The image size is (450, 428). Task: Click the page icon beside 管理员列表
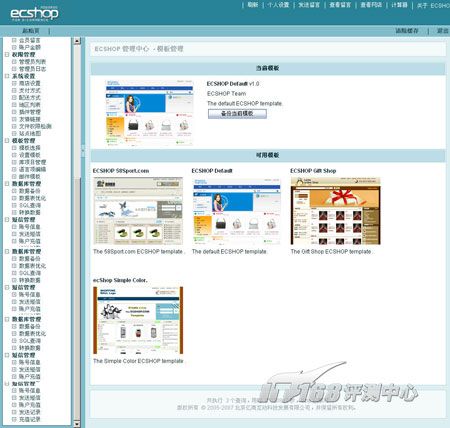click(14, 62)
